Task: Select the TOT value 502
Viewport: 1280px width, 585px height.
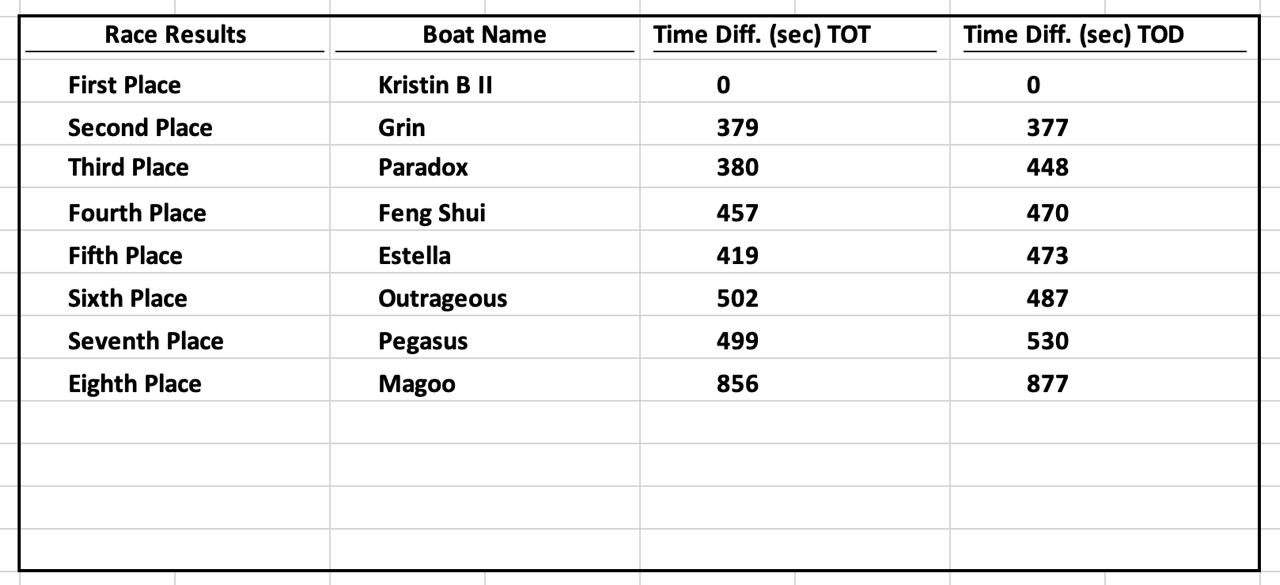Action: pos(737,298)
